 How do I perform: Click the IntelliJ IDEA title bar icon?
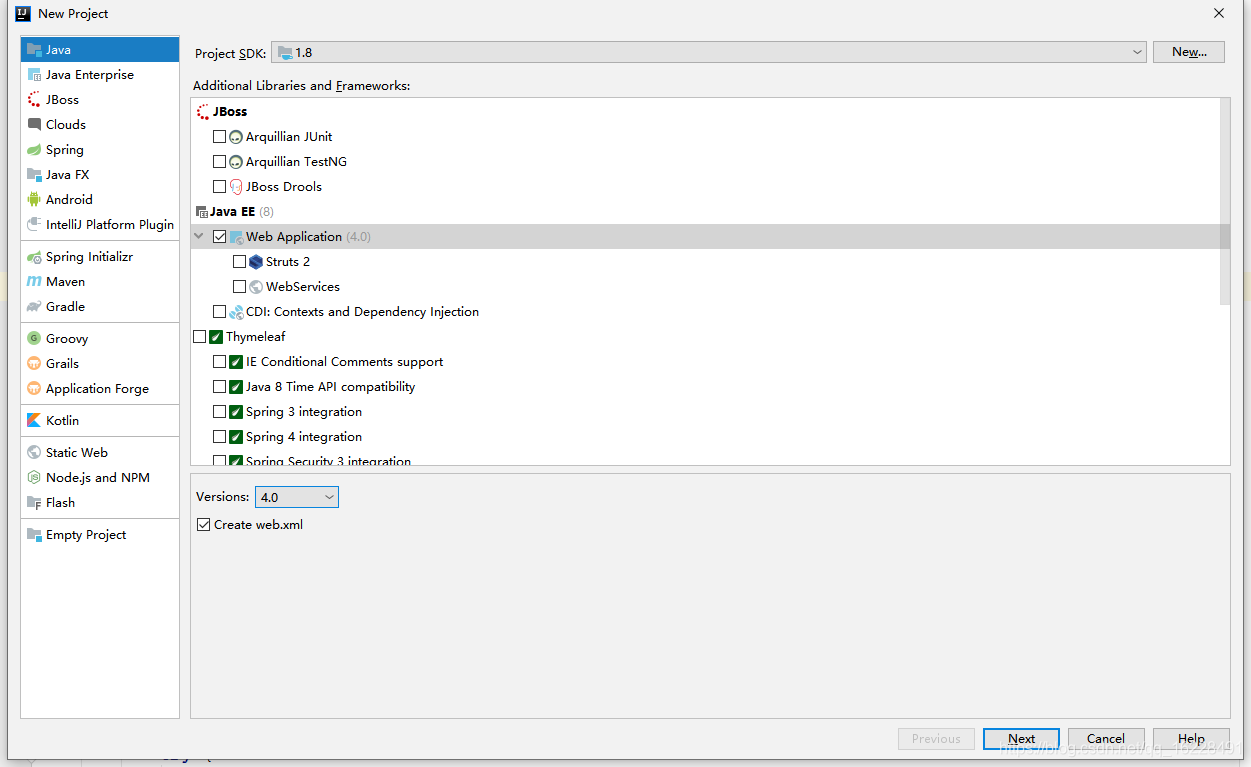[x=22, y=13]
